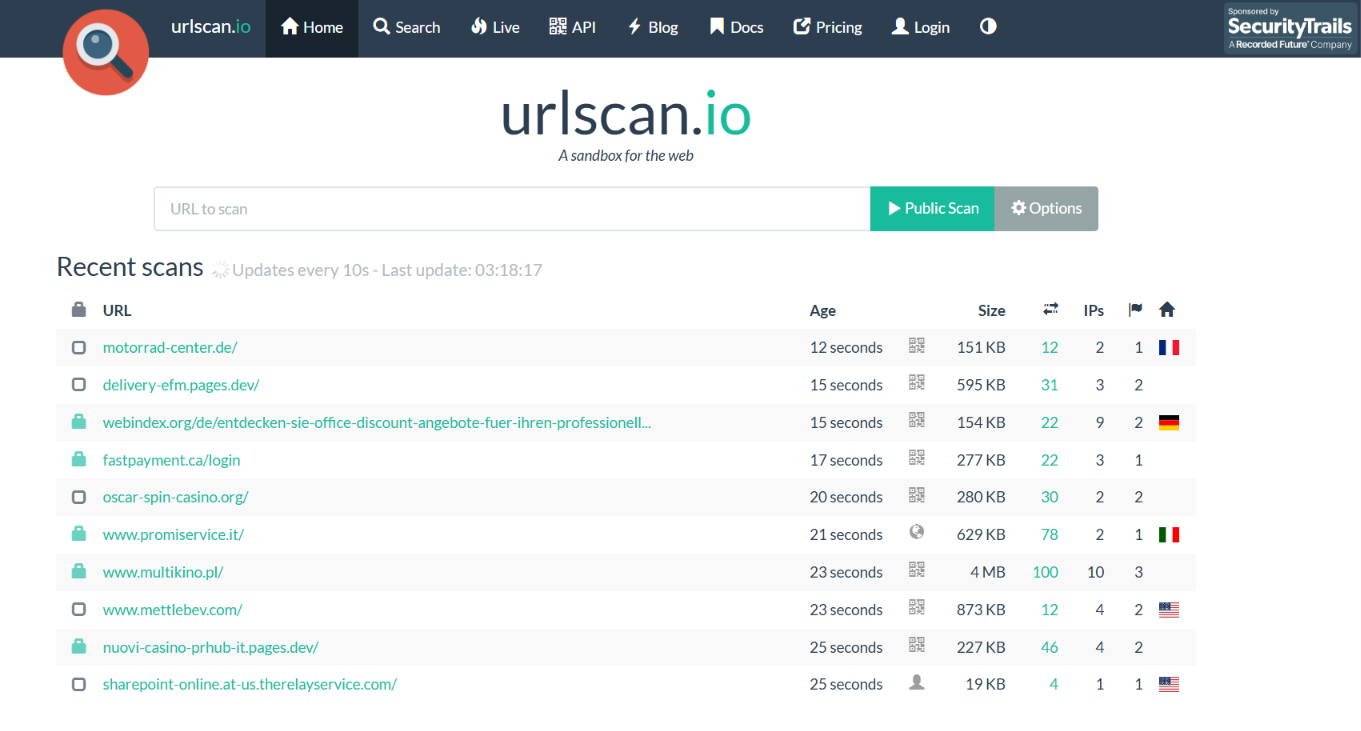
Task: Click request count 78 for promiservice.it
Action: pos(1049,535)
